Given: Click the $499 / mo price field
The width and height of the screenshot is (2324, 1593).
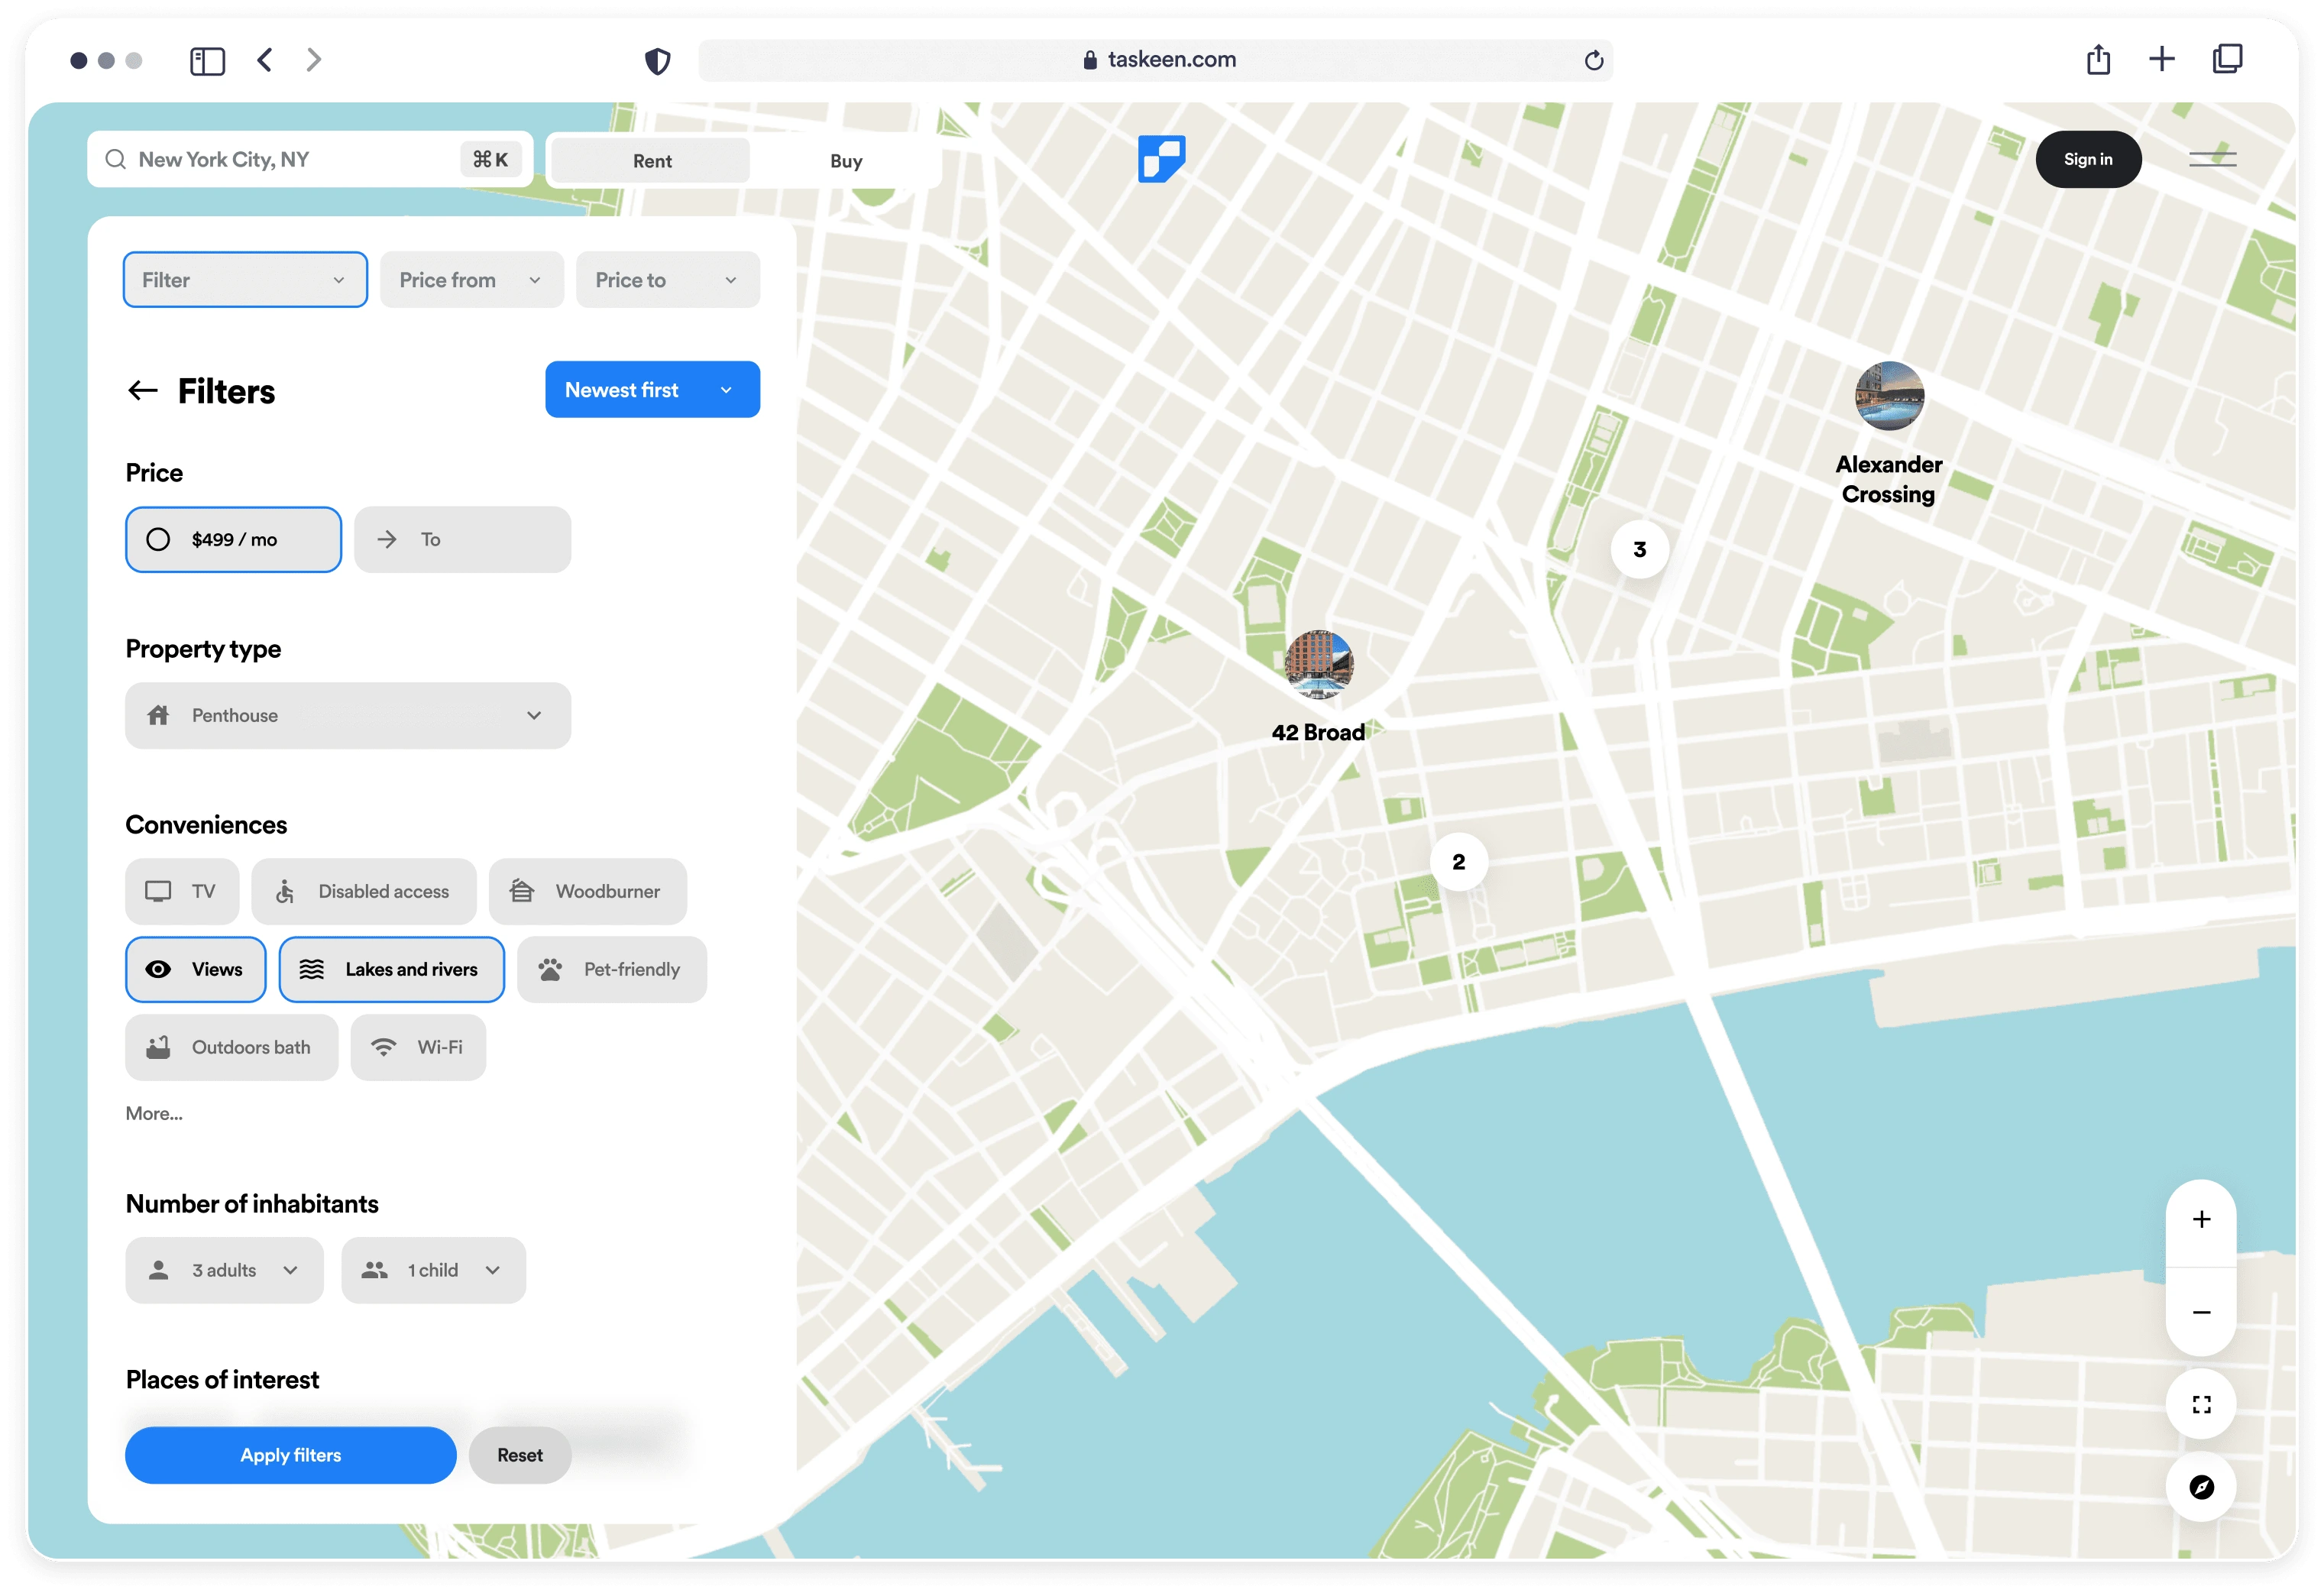Looking at the screenshot, I should (234, 540).
